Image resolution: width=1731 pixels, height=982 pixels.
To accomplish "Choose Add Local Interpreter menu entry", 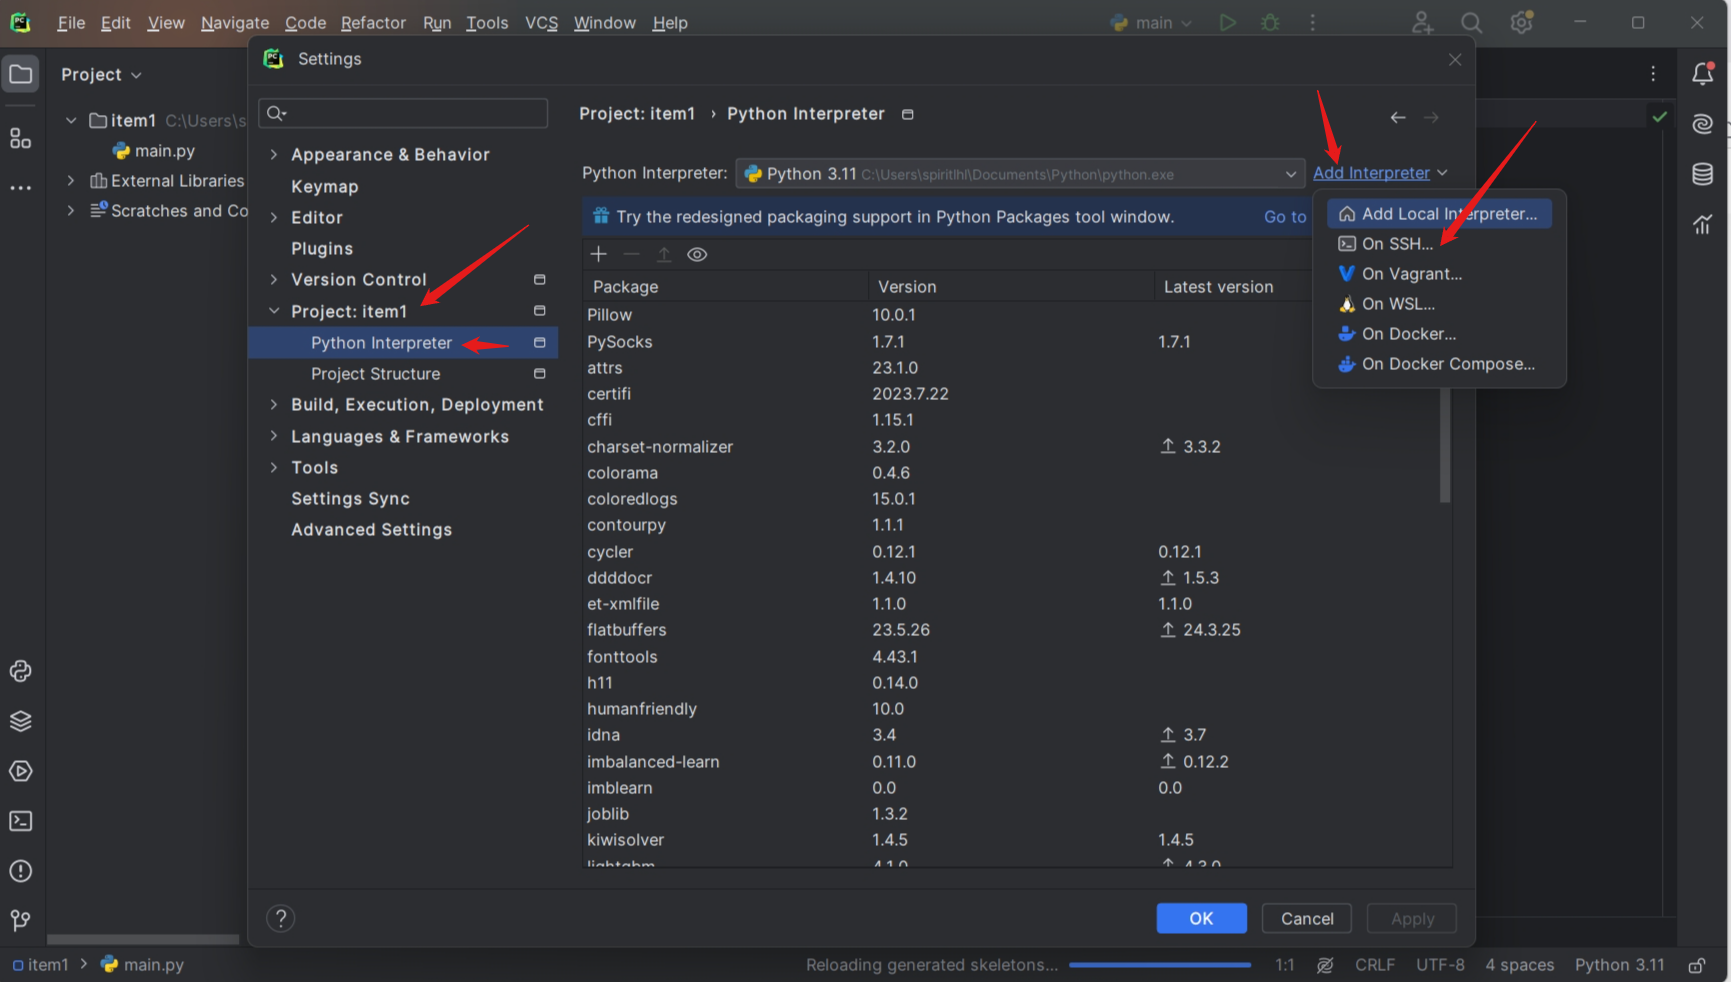I will pos(1439,213).
